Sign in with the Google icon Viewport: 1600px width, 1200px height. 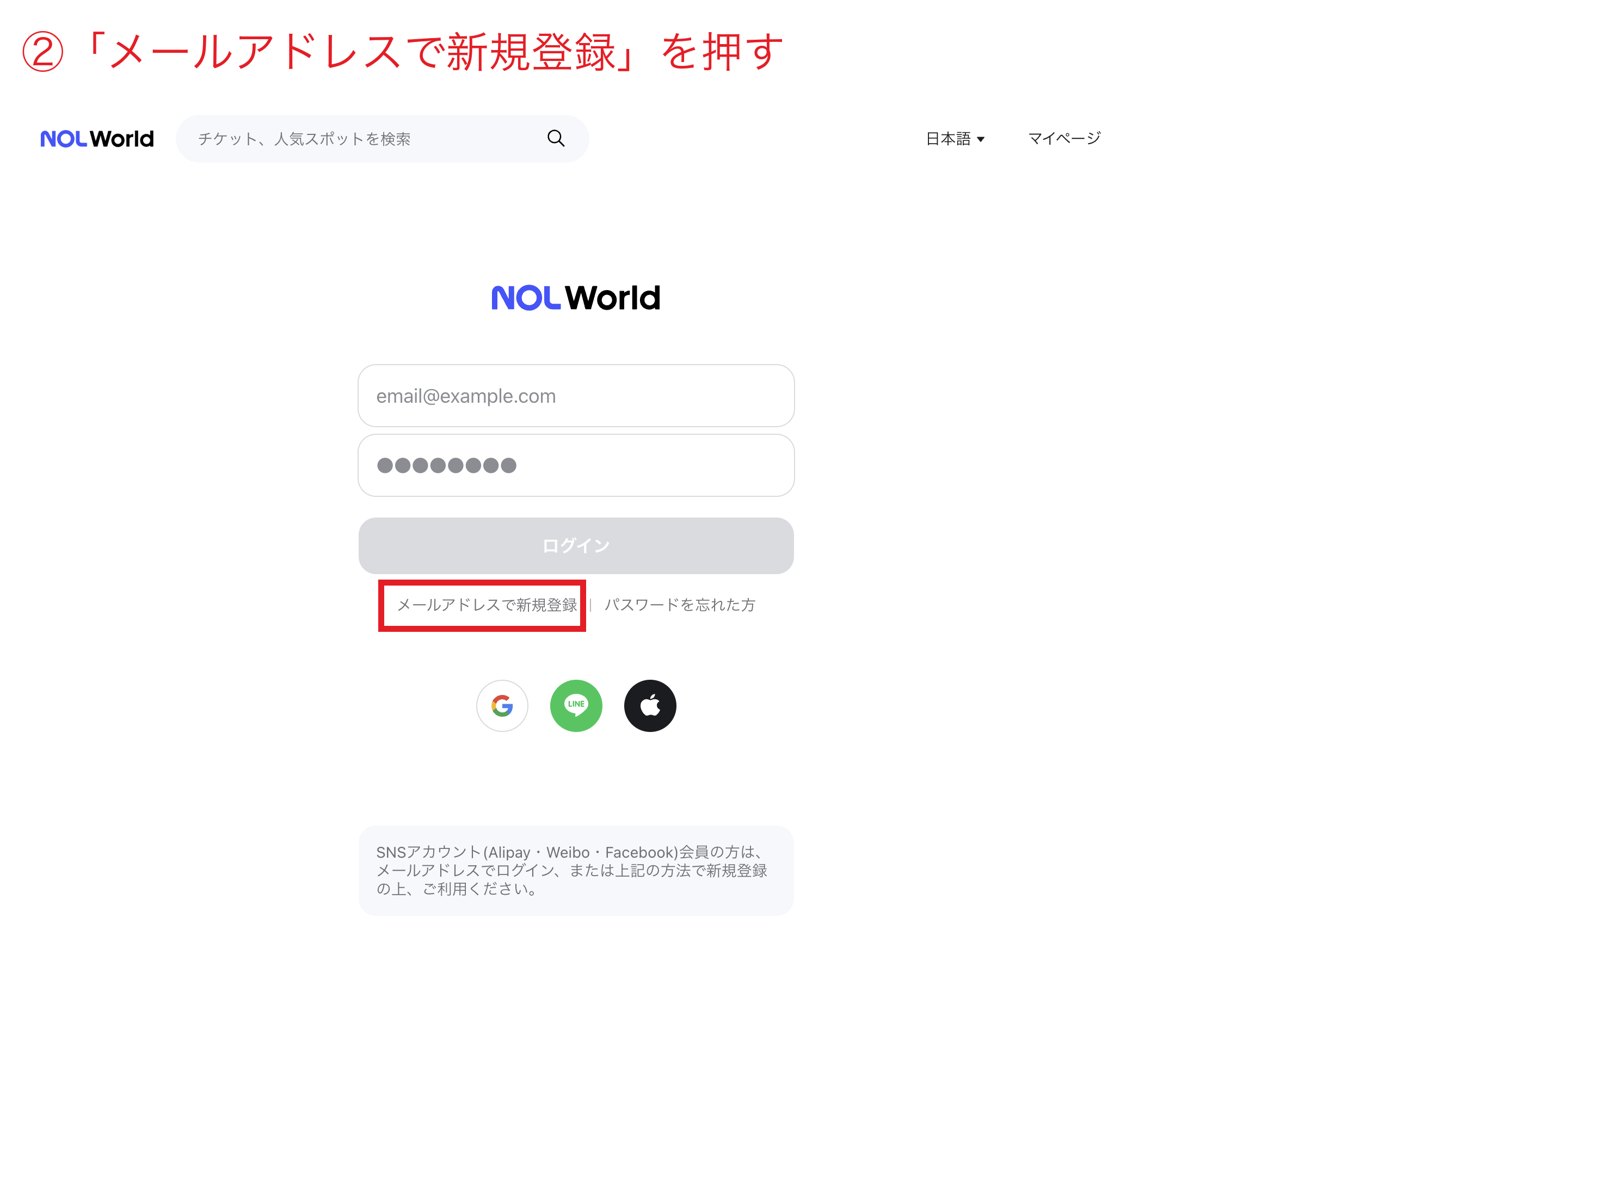[502, 706]
